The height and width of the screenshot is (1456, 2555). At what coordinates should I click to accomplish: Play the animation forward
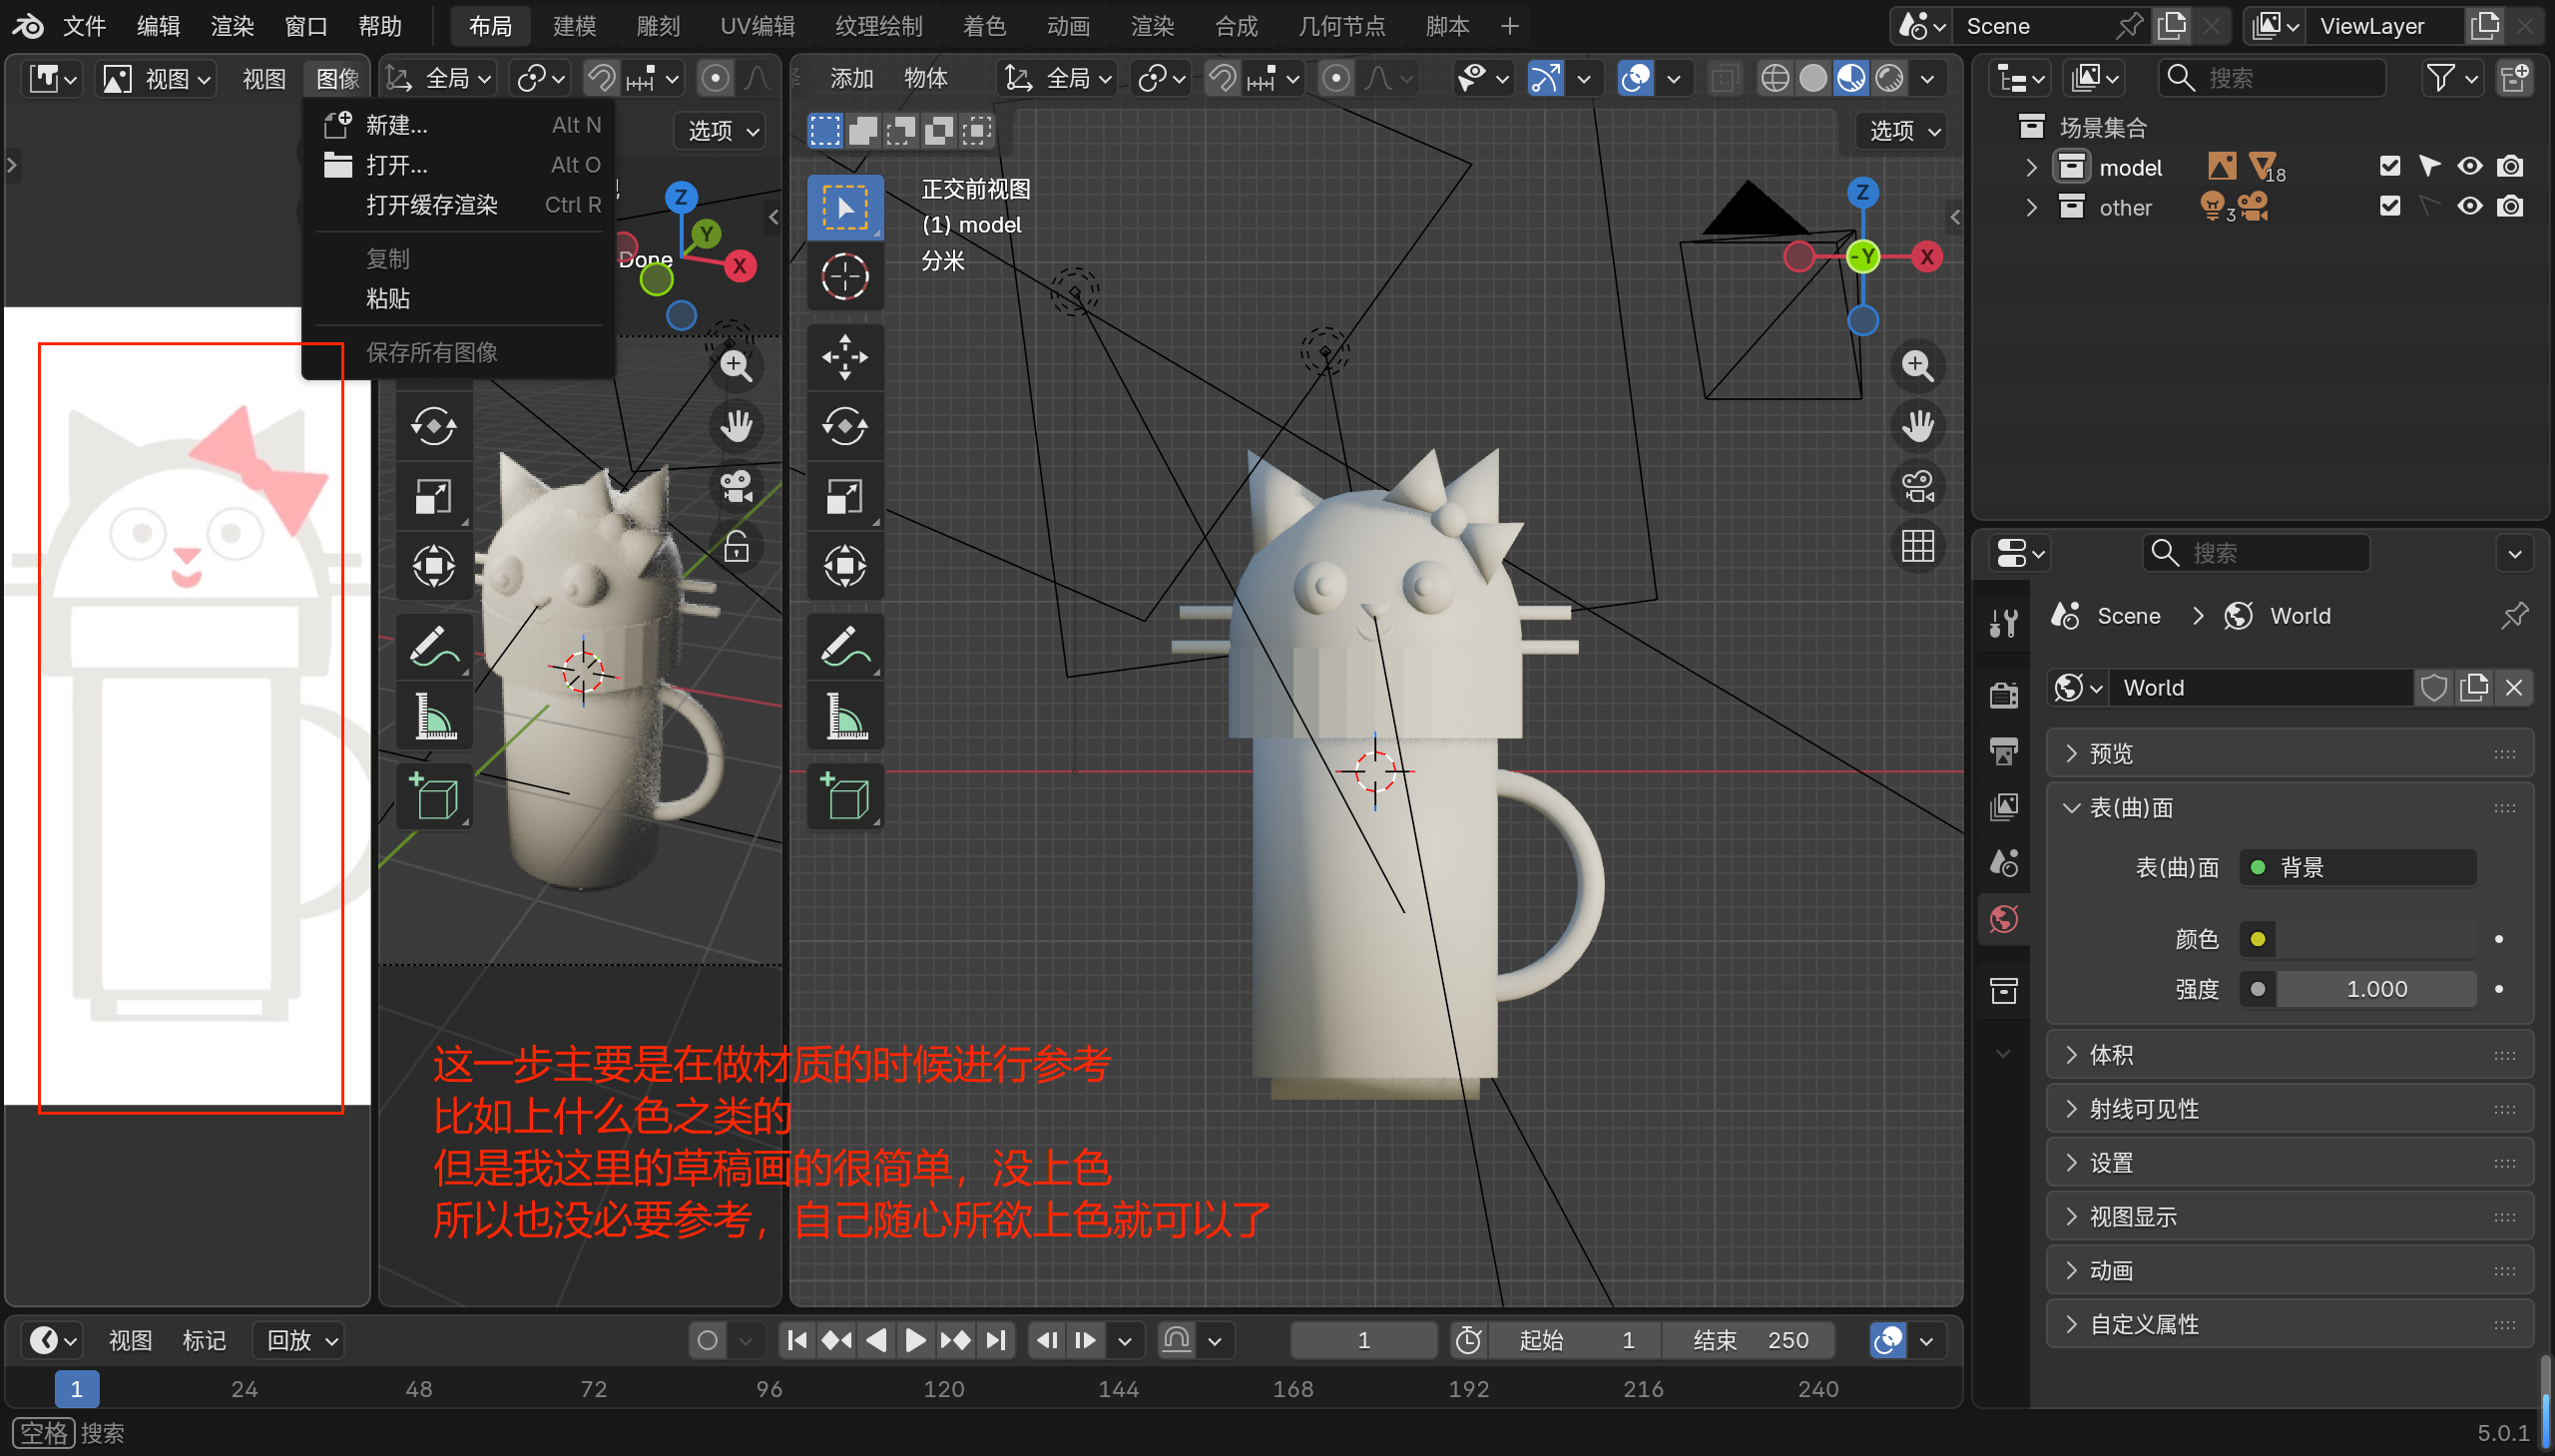914,1340
